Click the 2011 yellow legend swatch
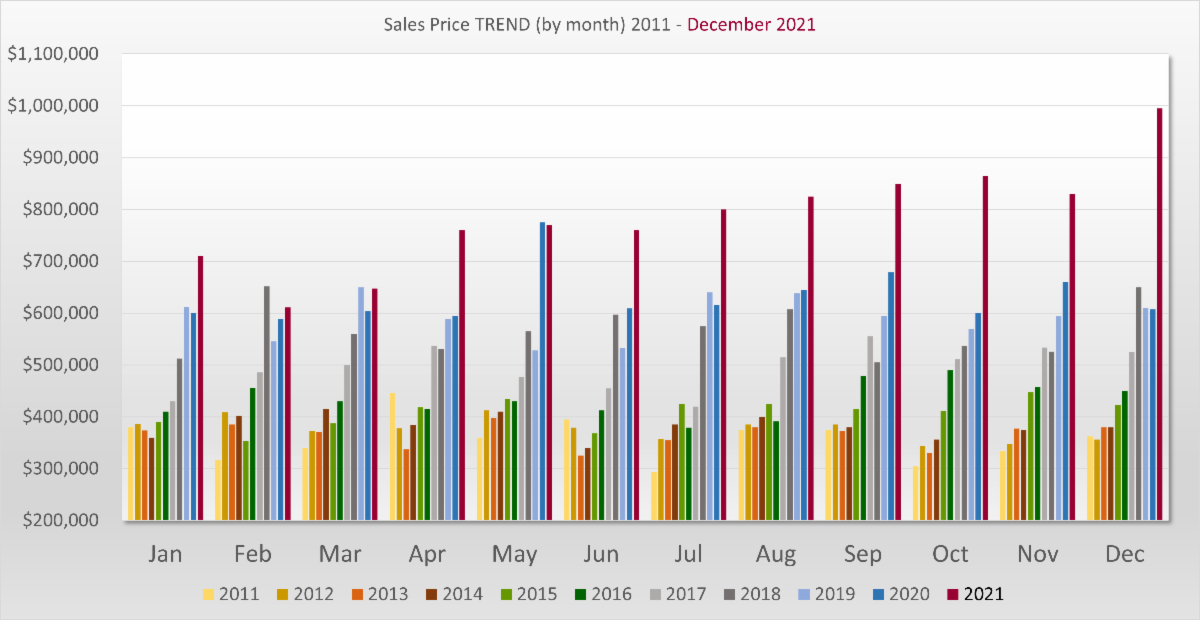The height and width of the screenshot is (620, 1200). (208, 594)
